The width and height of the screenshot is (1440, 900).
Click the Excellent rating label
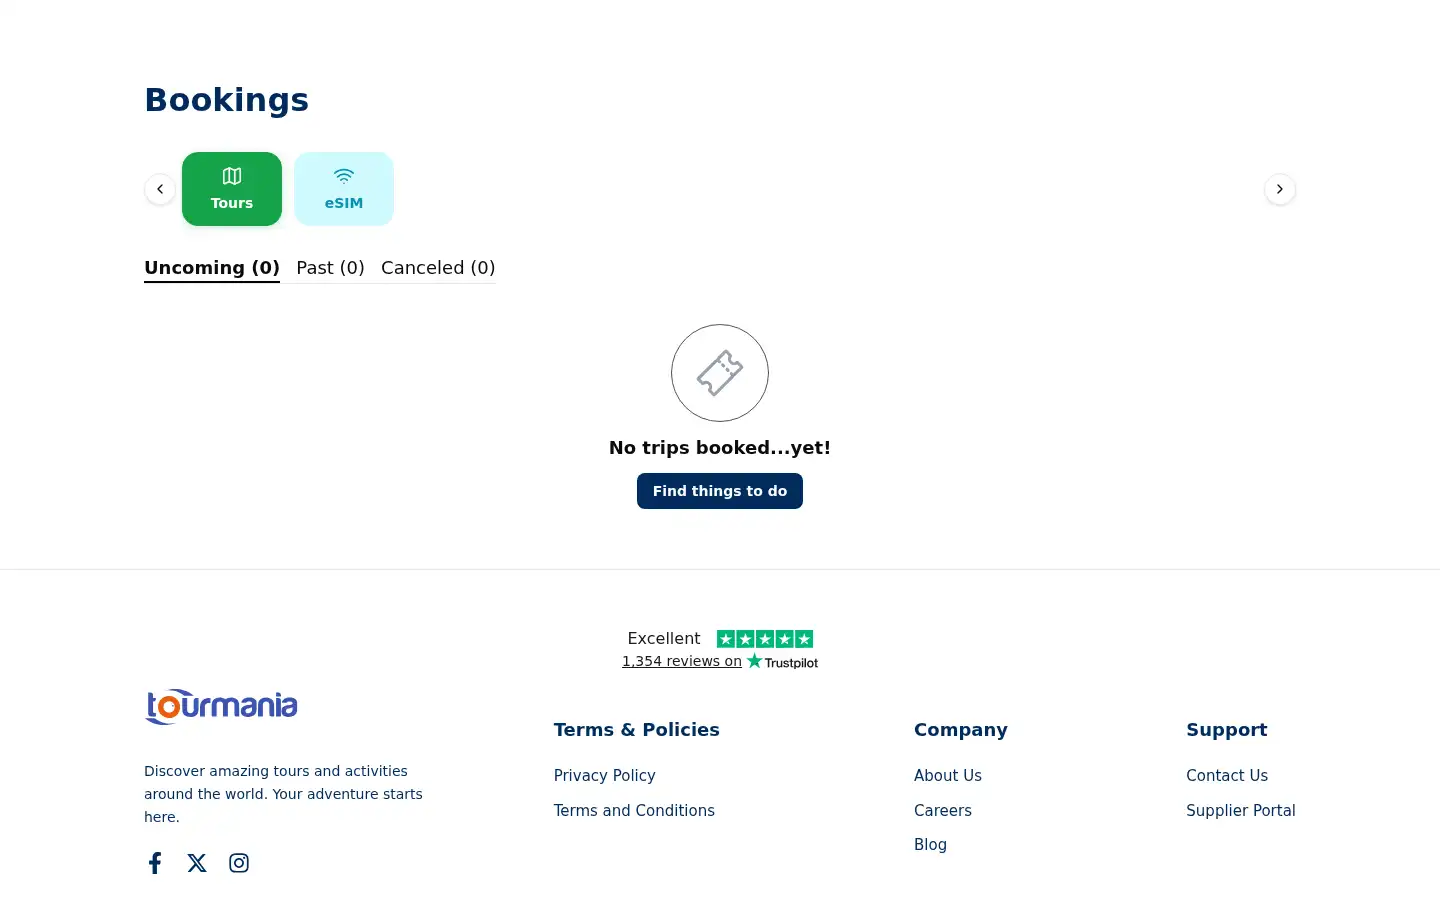point(664,639)
